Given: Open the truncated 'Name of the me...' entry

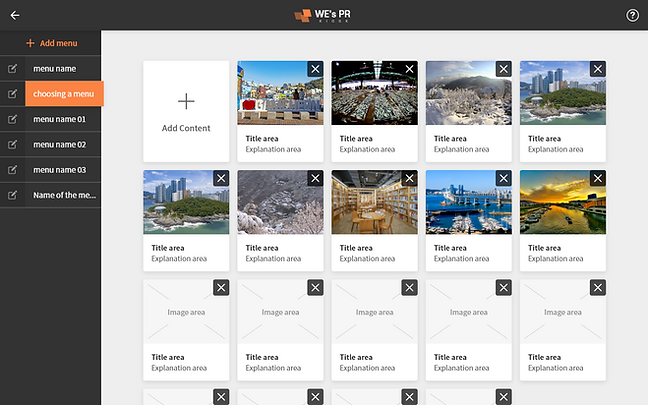Looking at the screenshot, I should click(x=63, y=195).
